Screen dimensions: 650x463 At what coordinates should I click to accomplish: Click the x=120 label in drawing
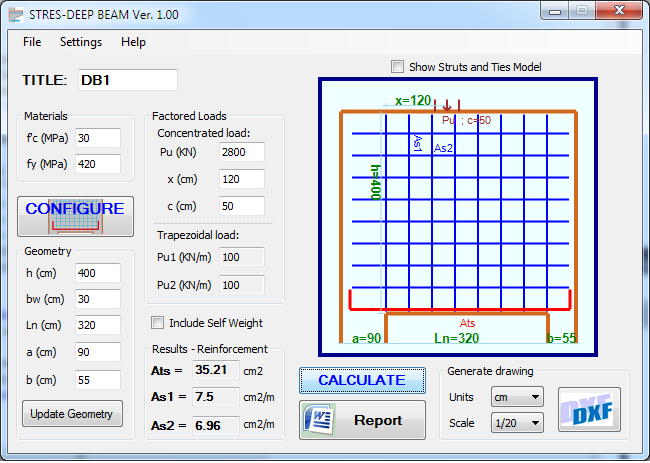pos(413,100)
